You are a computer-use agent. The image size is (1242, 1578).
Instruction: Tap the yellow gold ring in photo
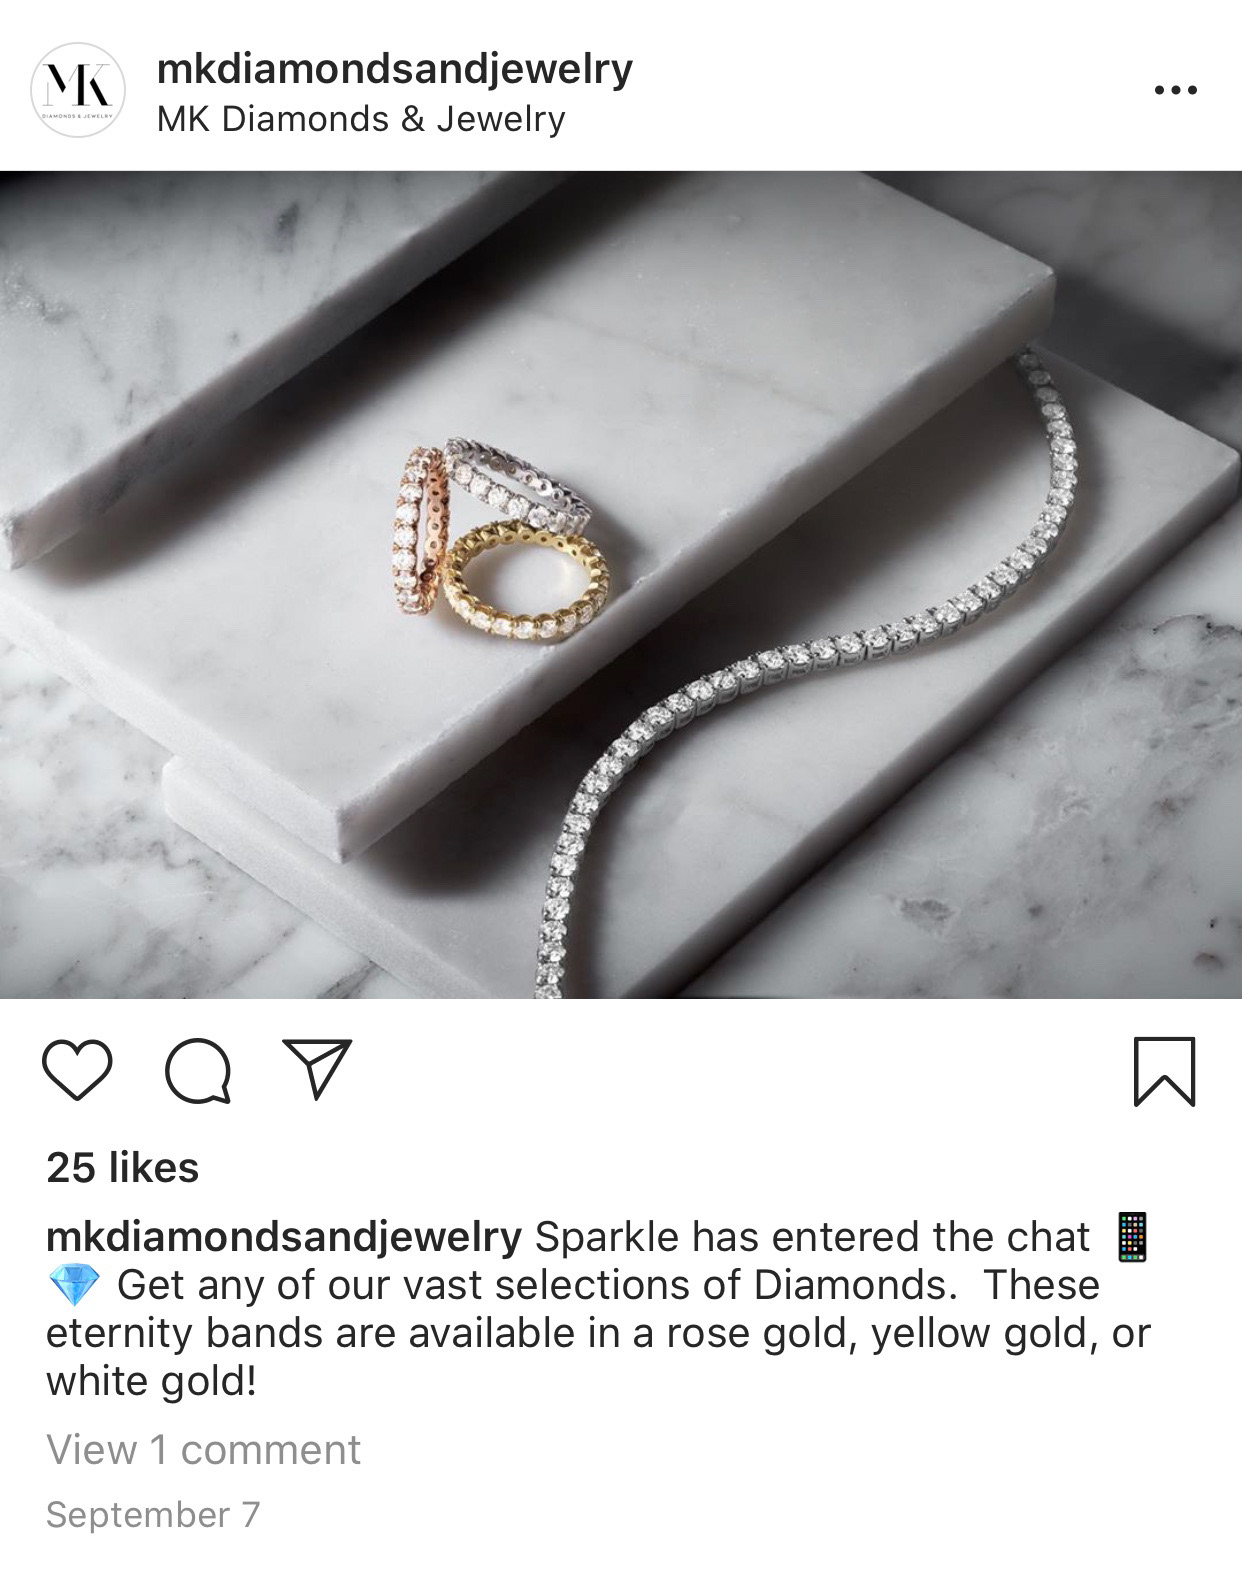click(x=525, y=581)
